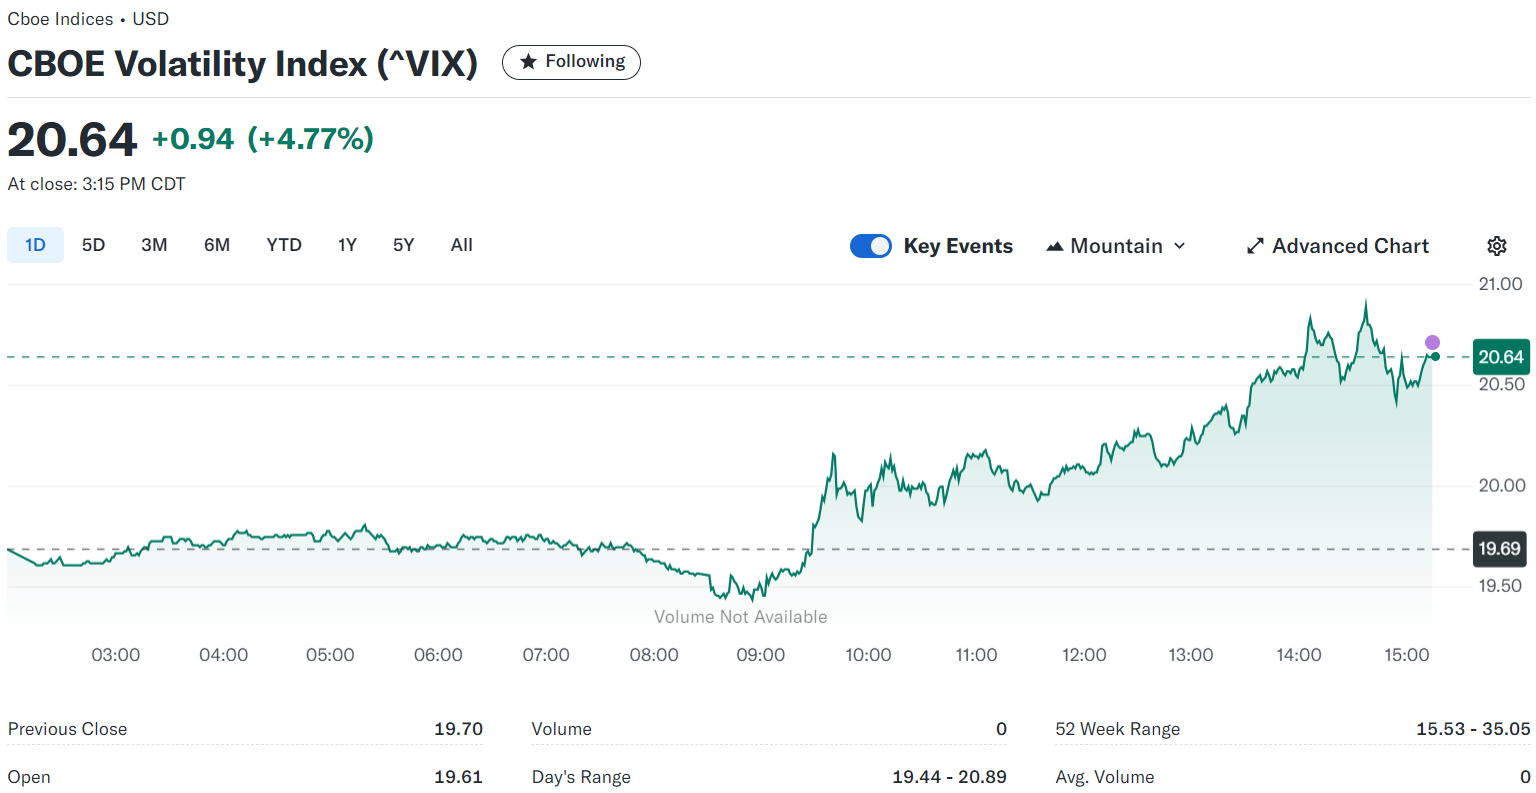The image size is (1536, 793).
Task: Click the CBOE Volatility Index (^VIX) title
Action: (243, 64)
